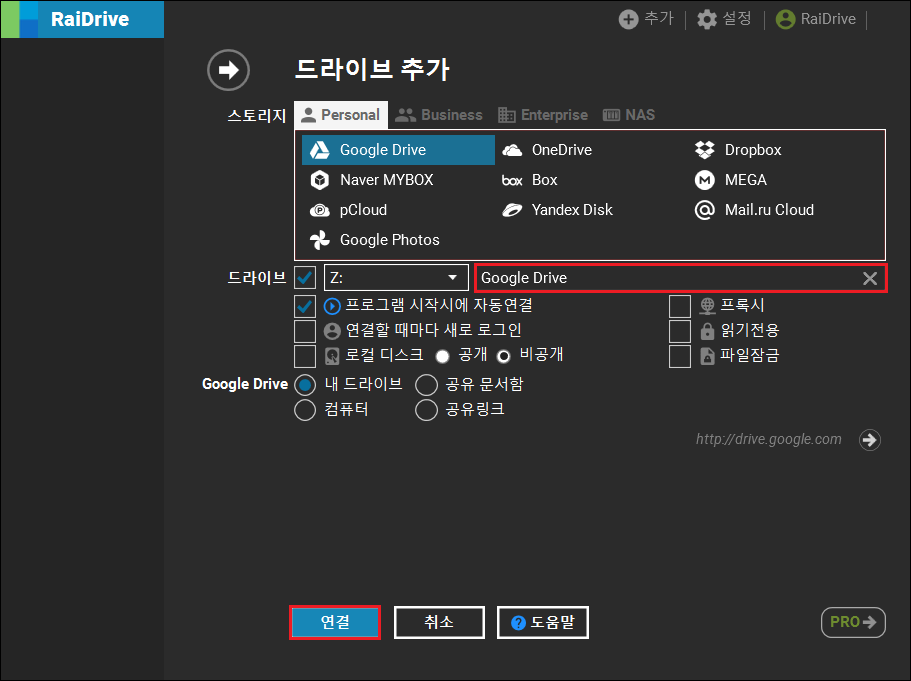Open the http://drive.google.com link
The height and width of the screenshot is (681, 911).
tap(768, 439)
